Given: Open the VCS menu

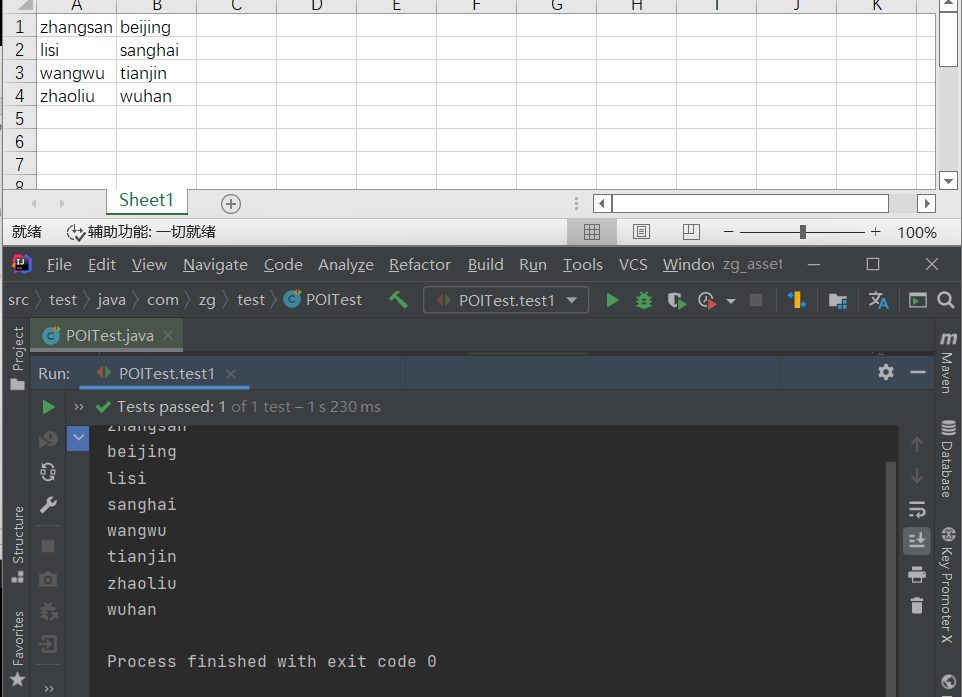Looking at the screenshot, I should (x=633, y=264).
